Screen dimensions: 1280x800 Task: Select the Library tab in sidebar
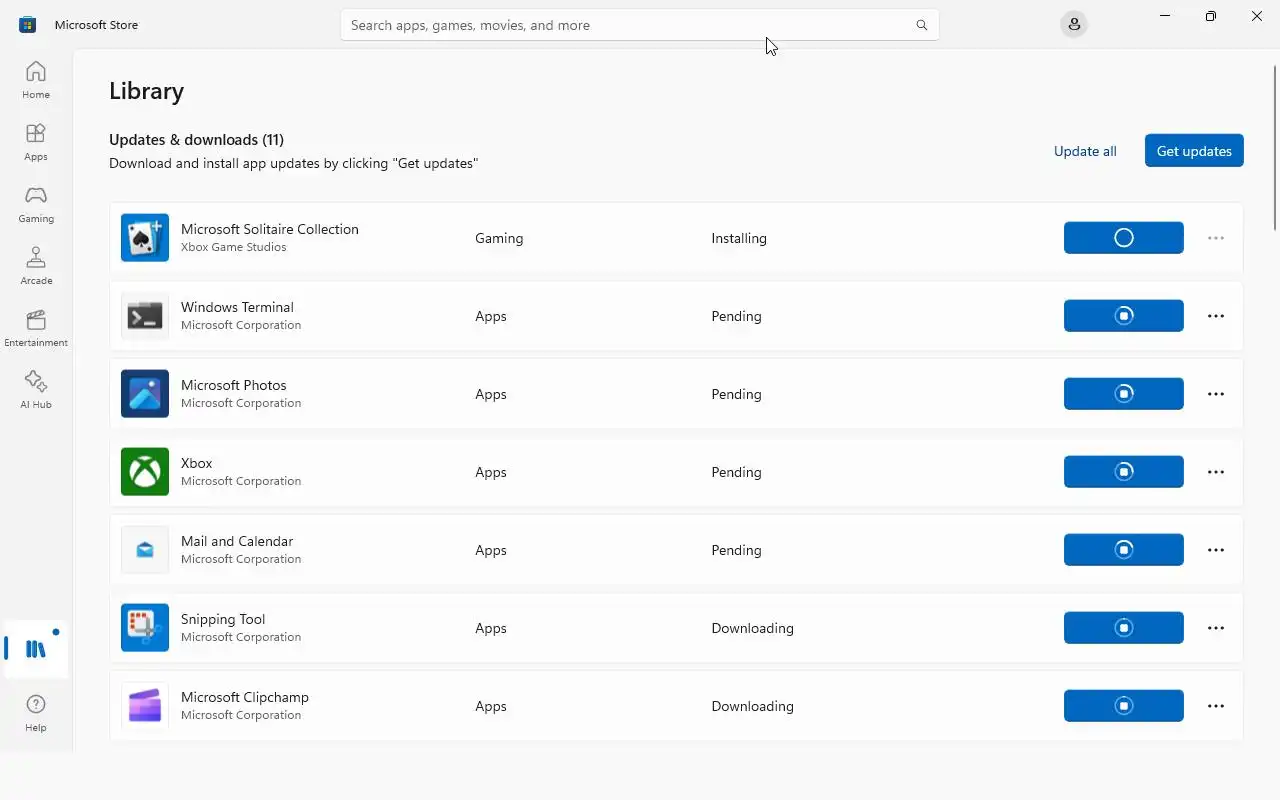tap(36, 649)
